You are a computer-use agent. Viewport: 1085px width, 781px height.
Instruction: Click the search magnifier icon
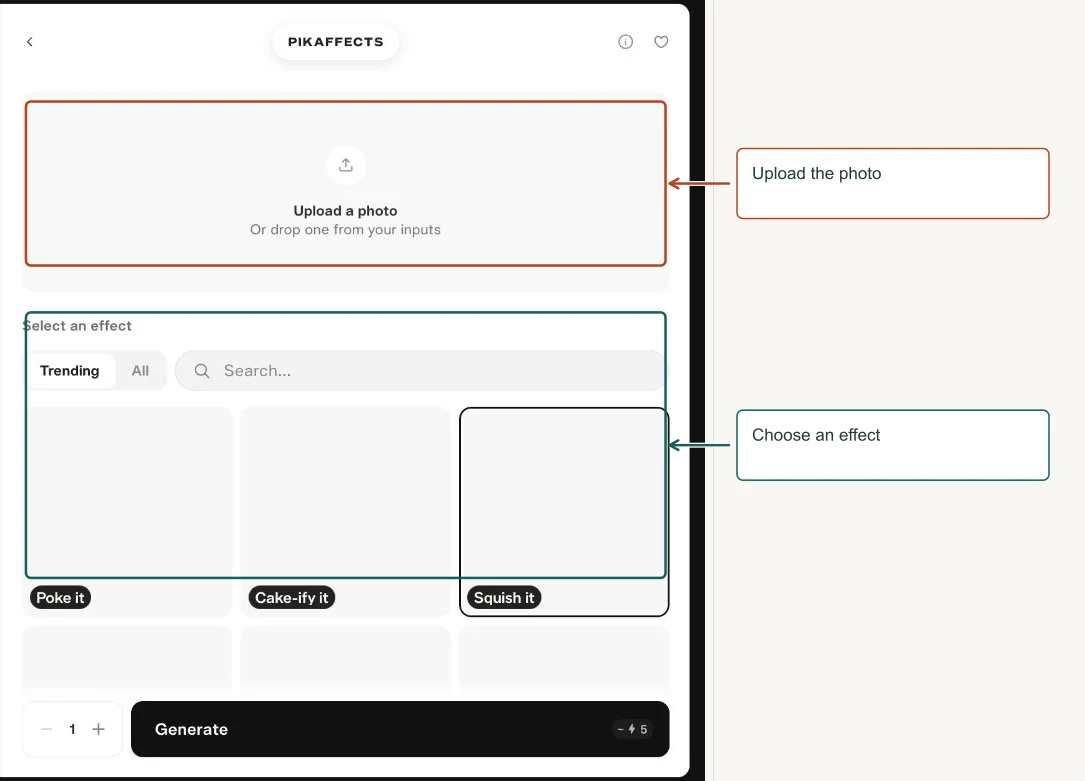tap(202, 371)
